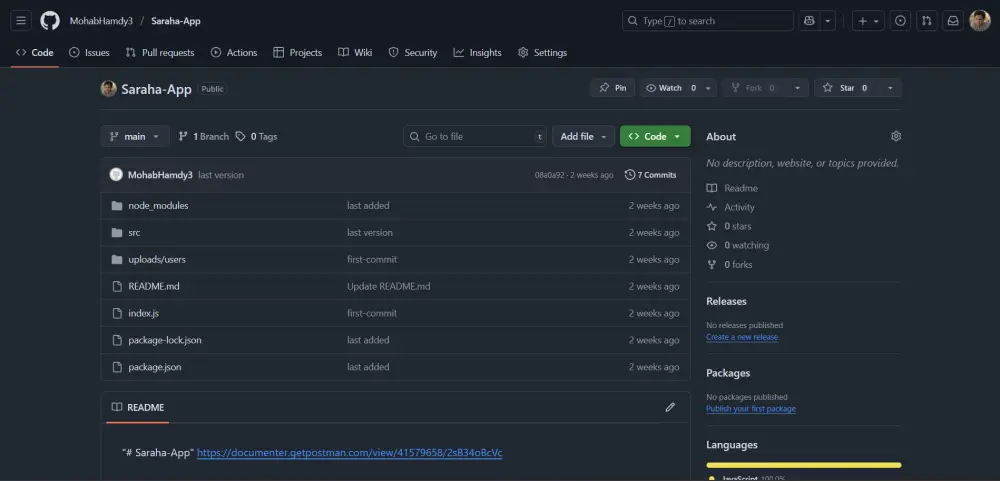Pin the repository with Pin button
The width and height of the screenshot is (1000, 481).
(612, 88)
